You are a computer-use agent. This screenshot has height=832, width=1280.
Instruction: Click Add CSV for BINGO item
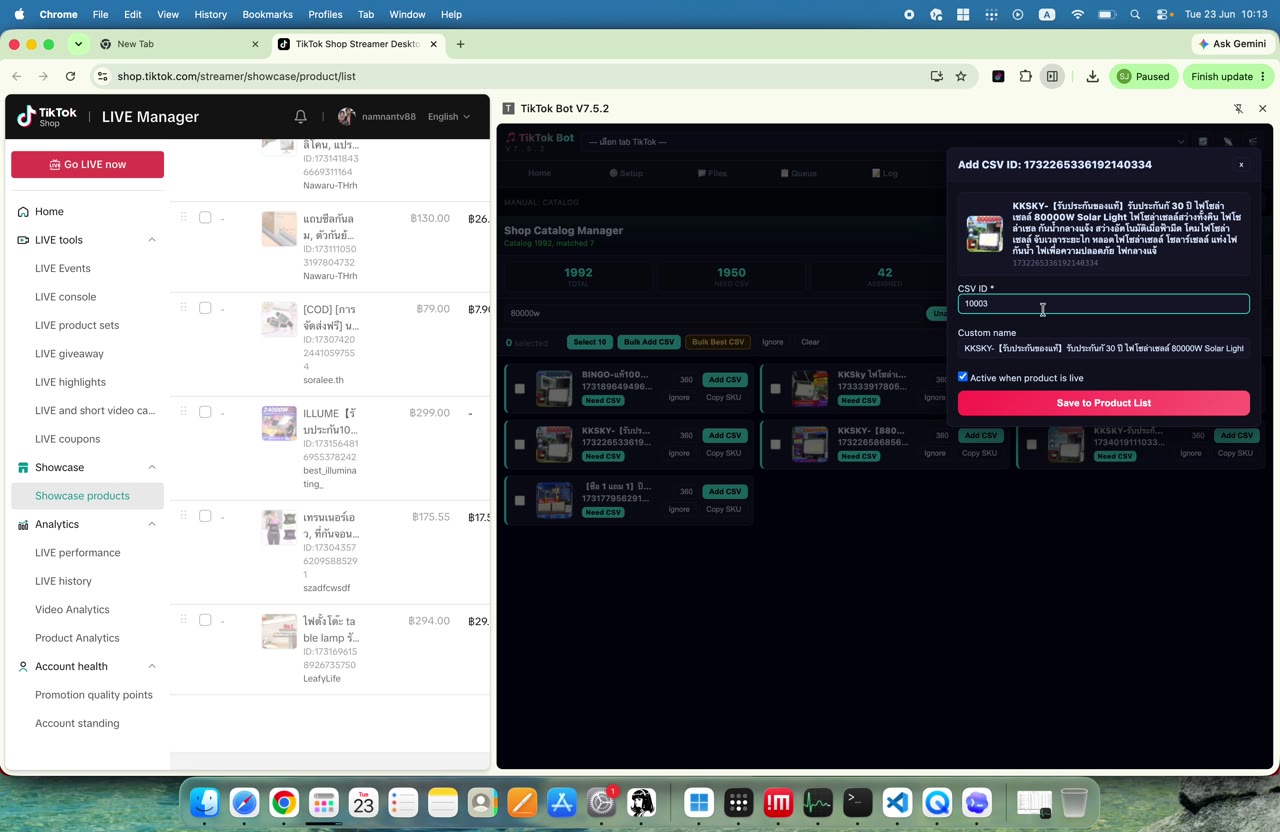coord(724,380)
